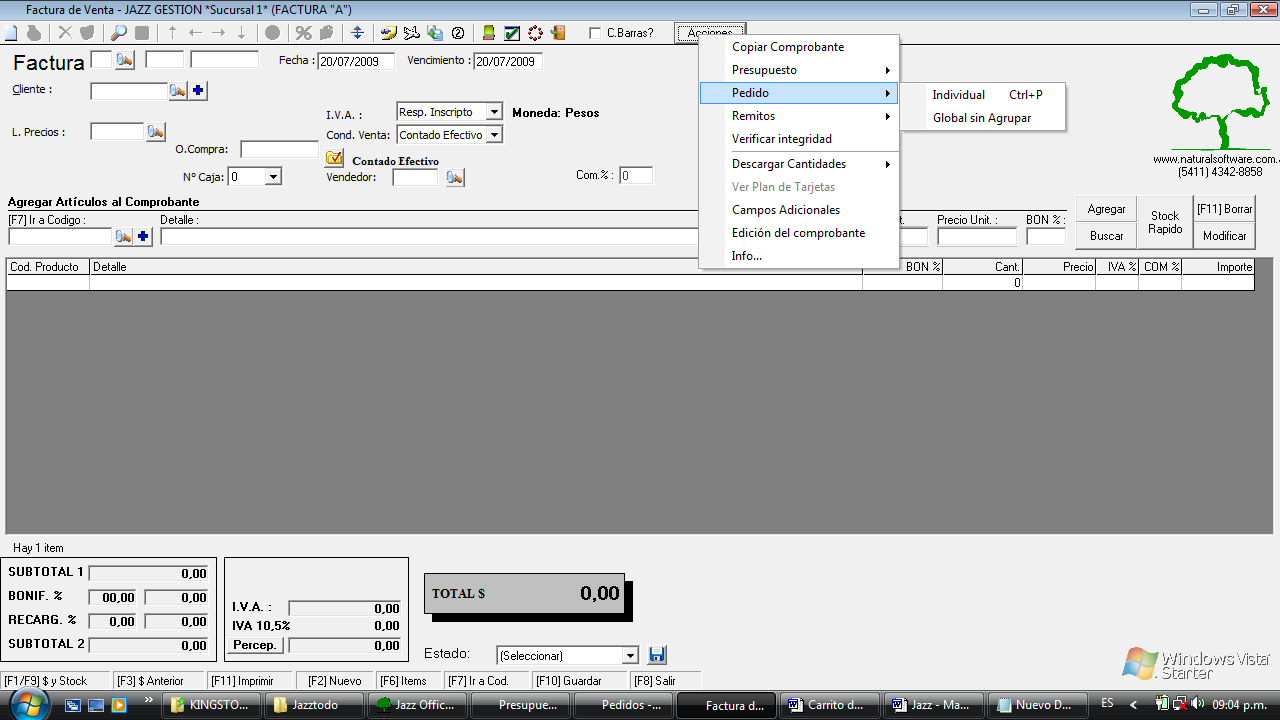Screen dimensions: 1280x720
Task: Click the new blank document toolbar icon
Action: (x=11, y=33)
